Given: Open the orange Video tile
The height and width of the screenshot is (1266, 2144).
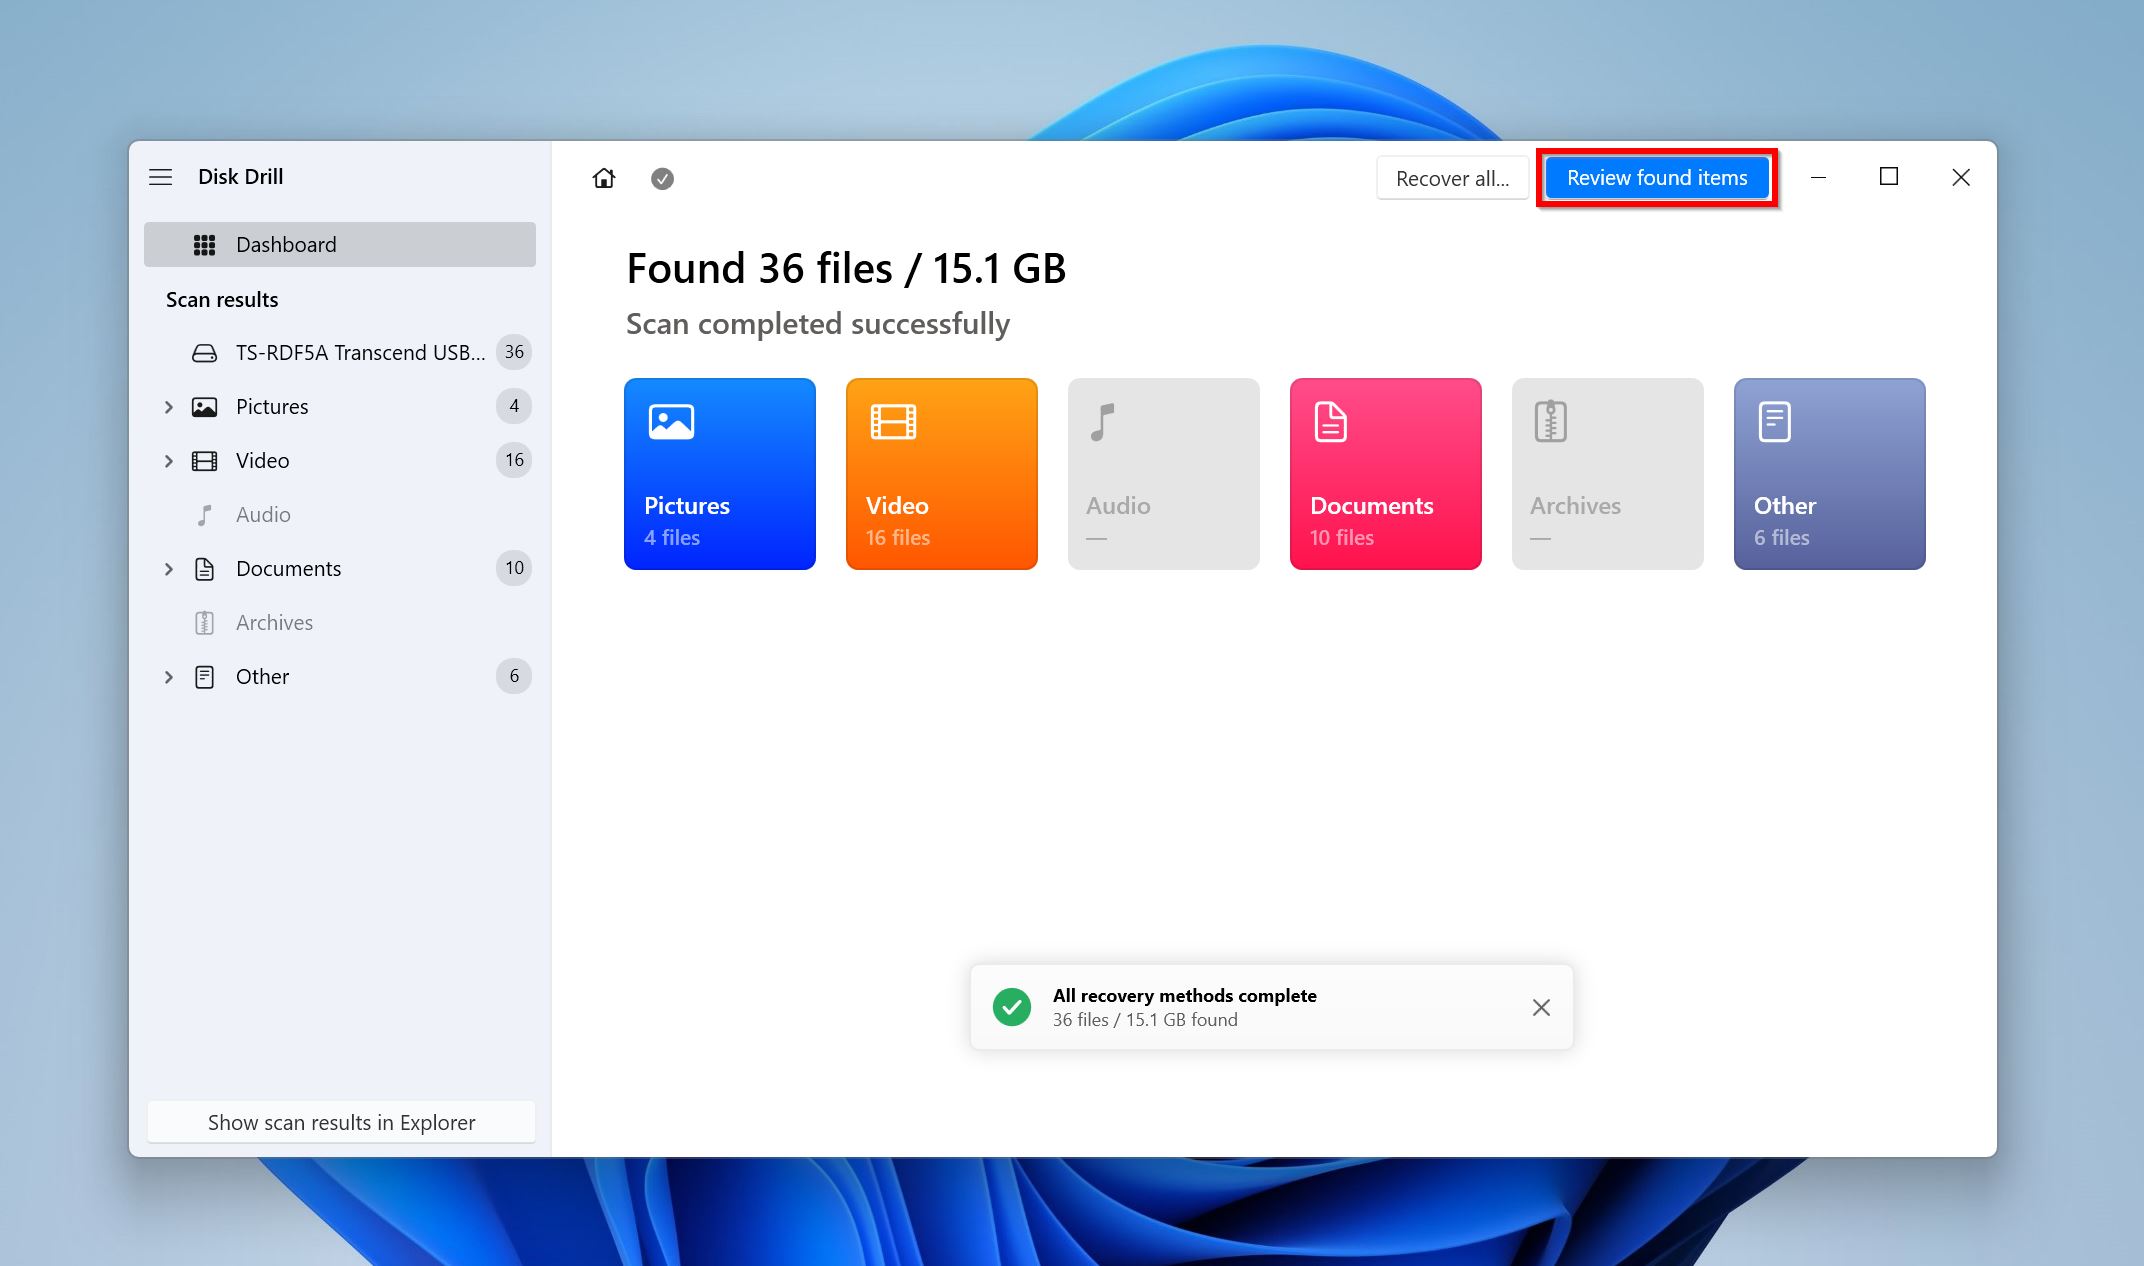Looking at the screenshot, I should [942, 474].
